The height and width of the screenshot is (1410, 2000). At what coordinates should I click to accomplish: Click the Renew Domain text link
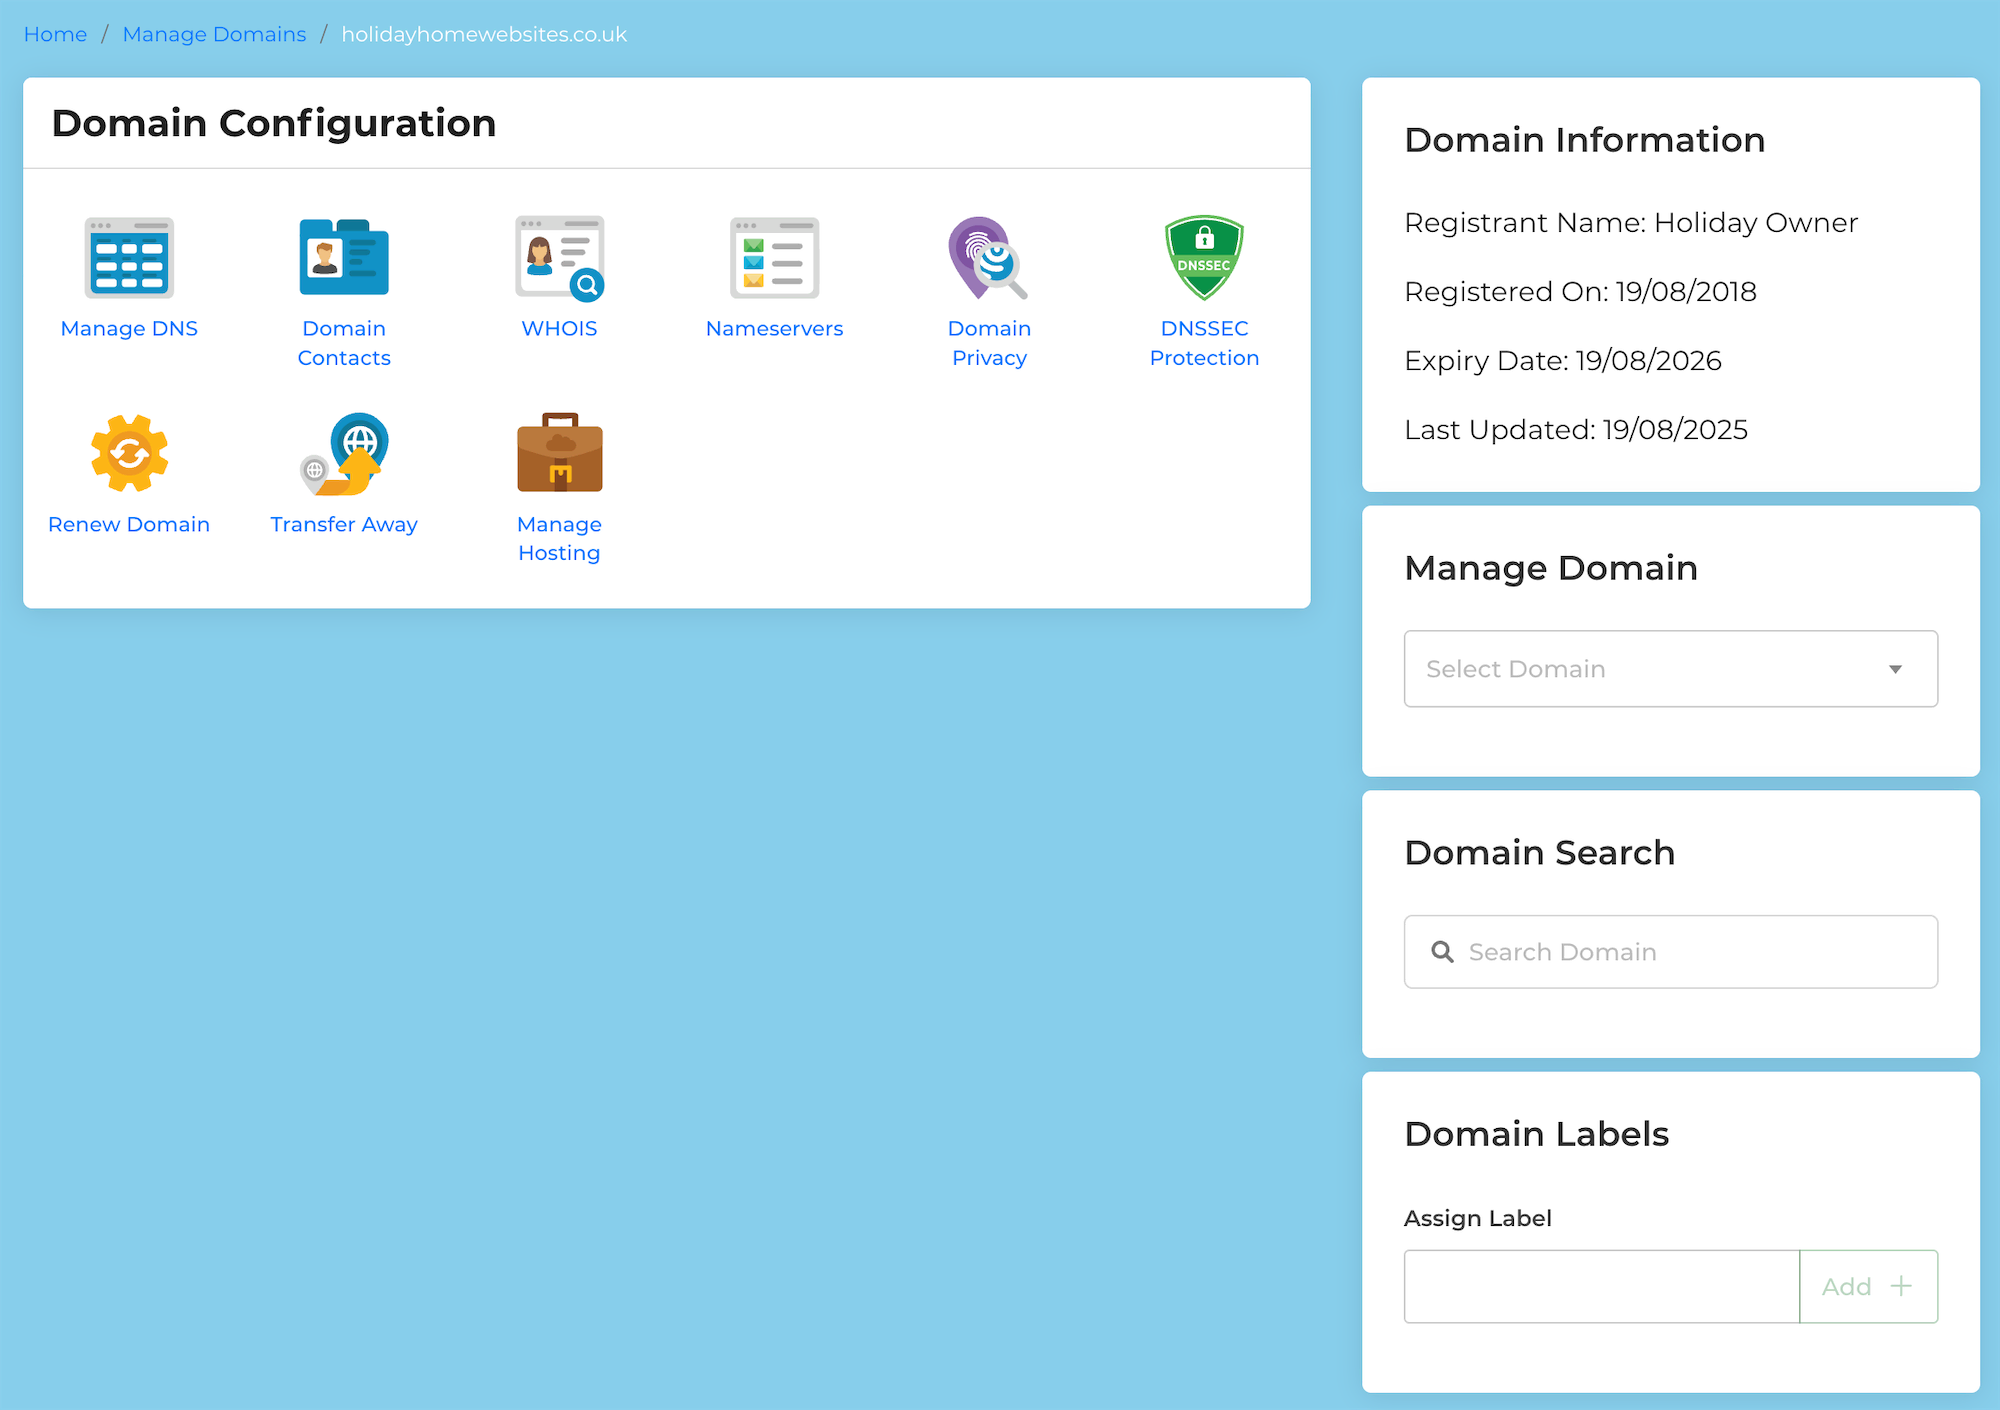(x=129, y=524)
